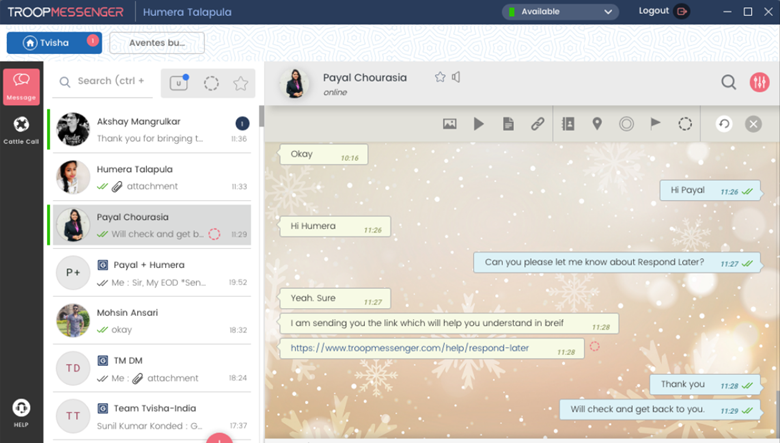The width and height of the screenshot is (780, 443).
Task: Mute notifications for Payal Chourasia
Action: click(456, 77)
